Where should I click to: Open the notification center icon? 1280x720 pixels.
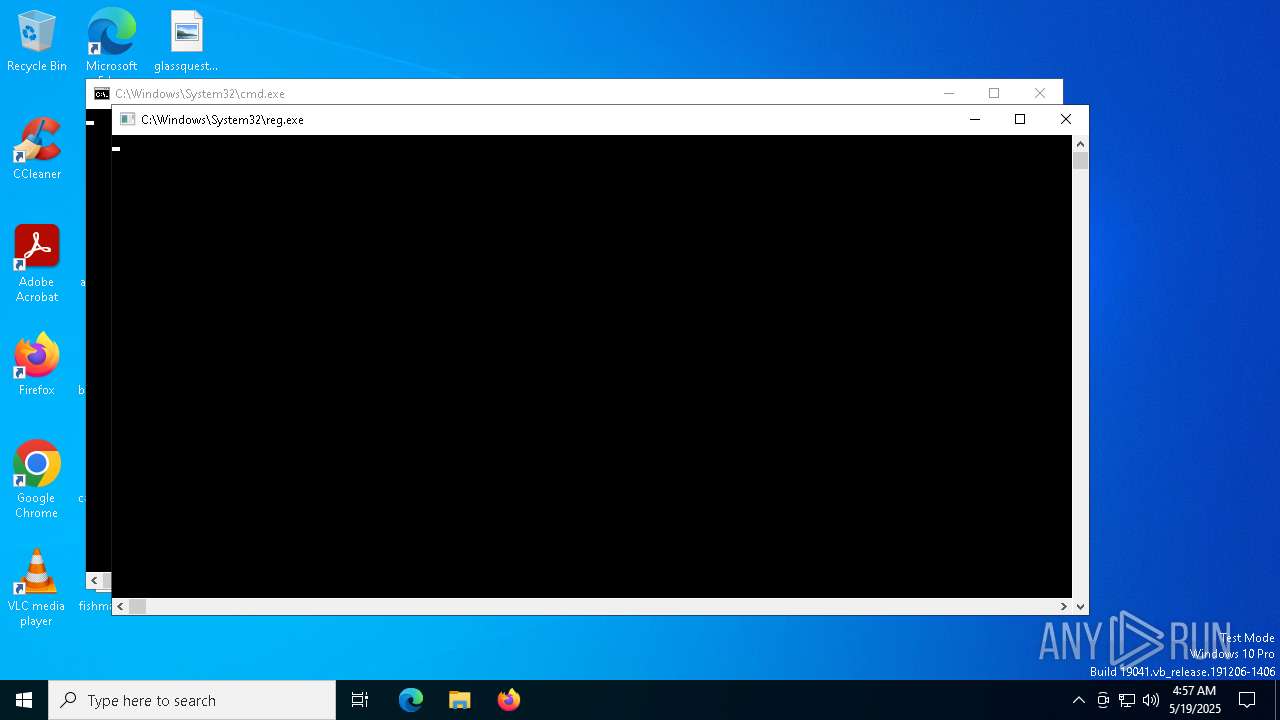coord(1247,700)
